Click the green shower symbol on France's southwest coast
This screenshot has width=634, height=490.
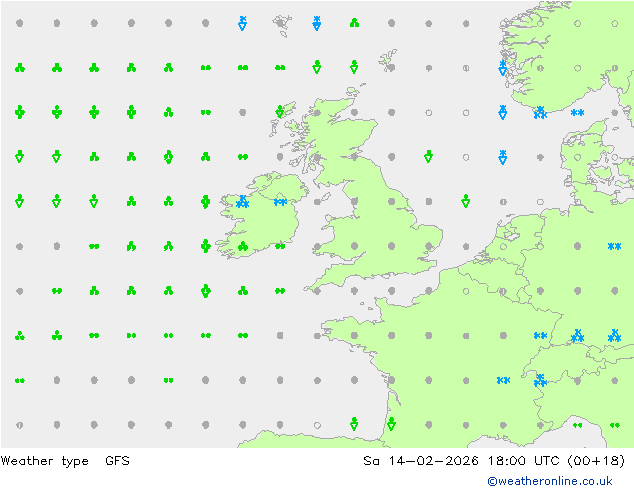tap(391, 424)
